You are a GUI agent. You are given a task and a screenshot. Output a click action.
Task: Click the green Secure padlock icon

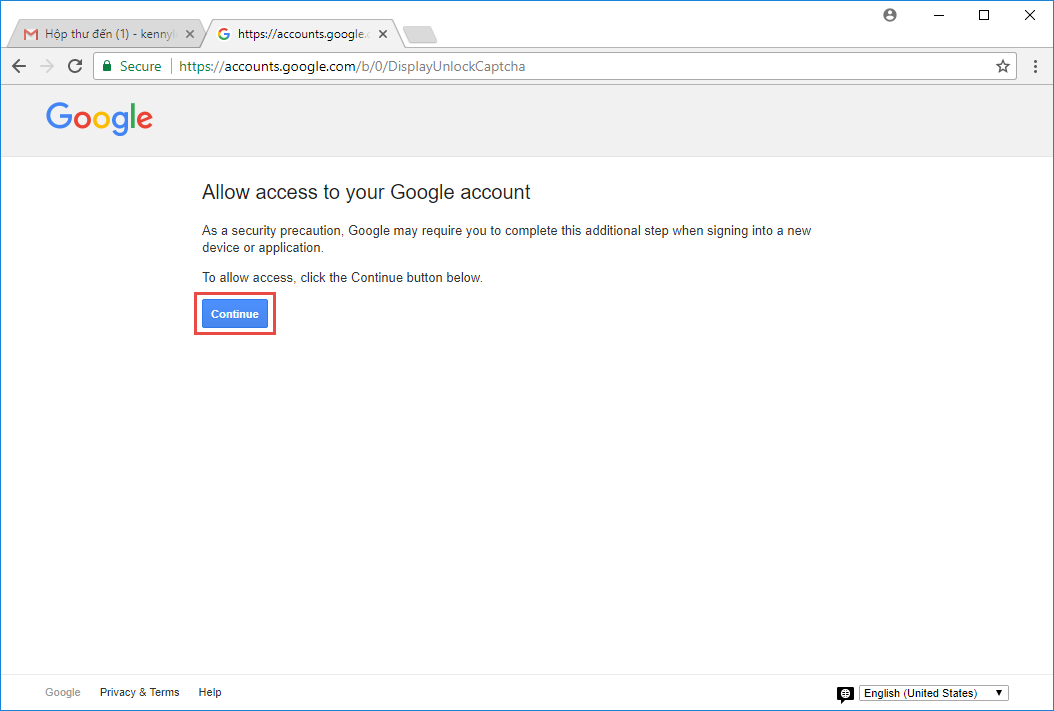[x=109, y=67]
